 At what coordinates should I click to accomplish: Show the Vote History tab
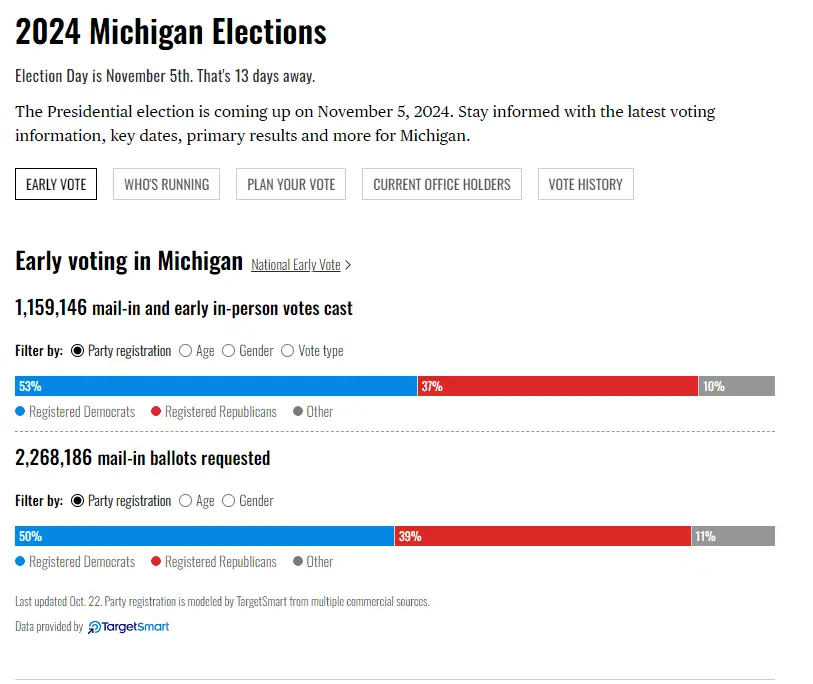[586, 184]
